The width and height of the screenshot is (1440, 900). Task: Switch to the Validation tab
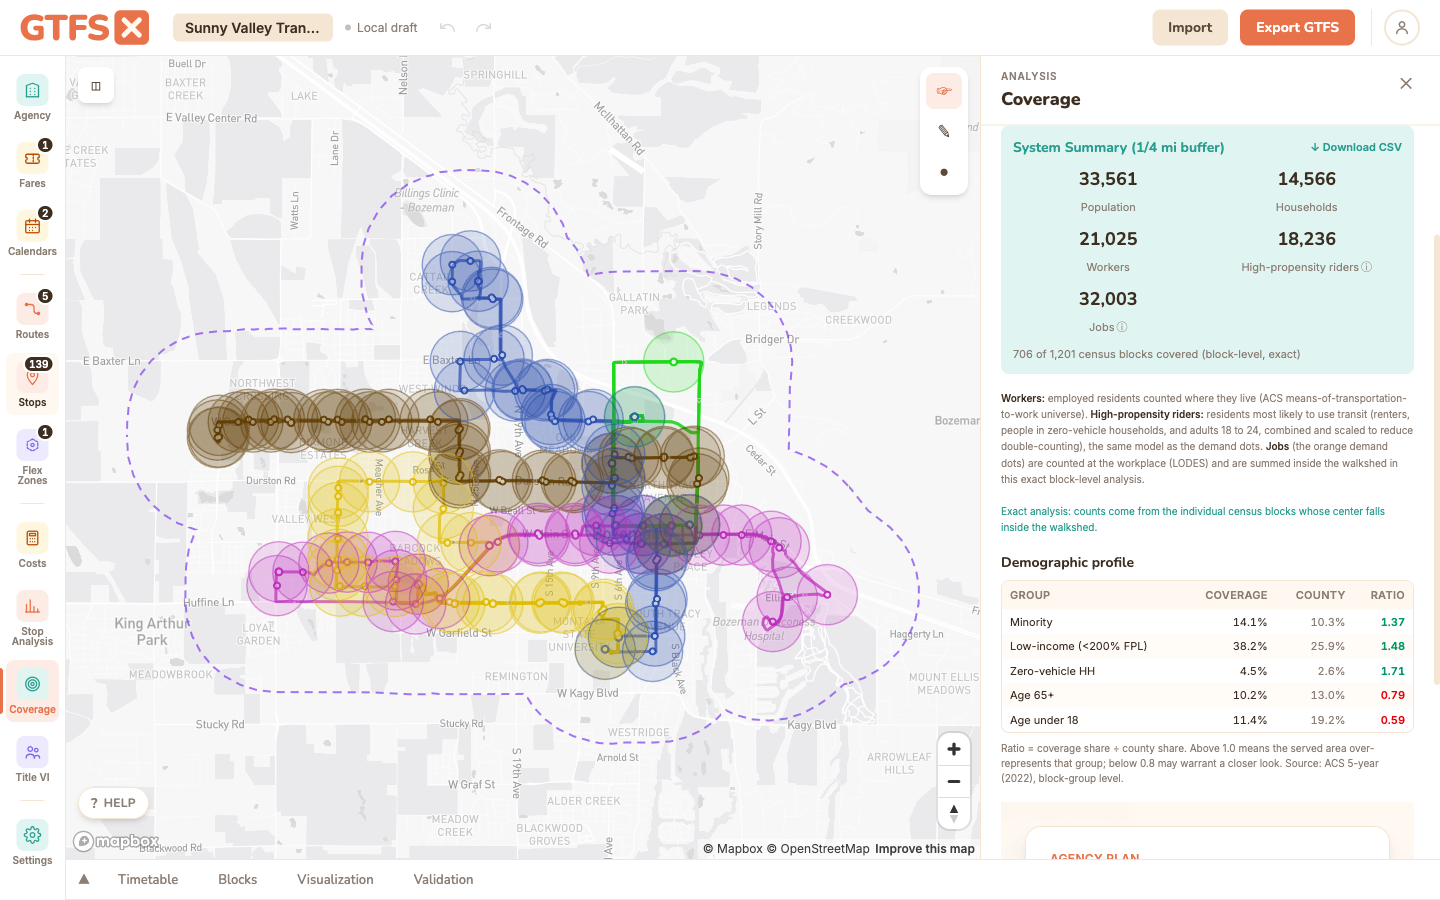[443, 880]
